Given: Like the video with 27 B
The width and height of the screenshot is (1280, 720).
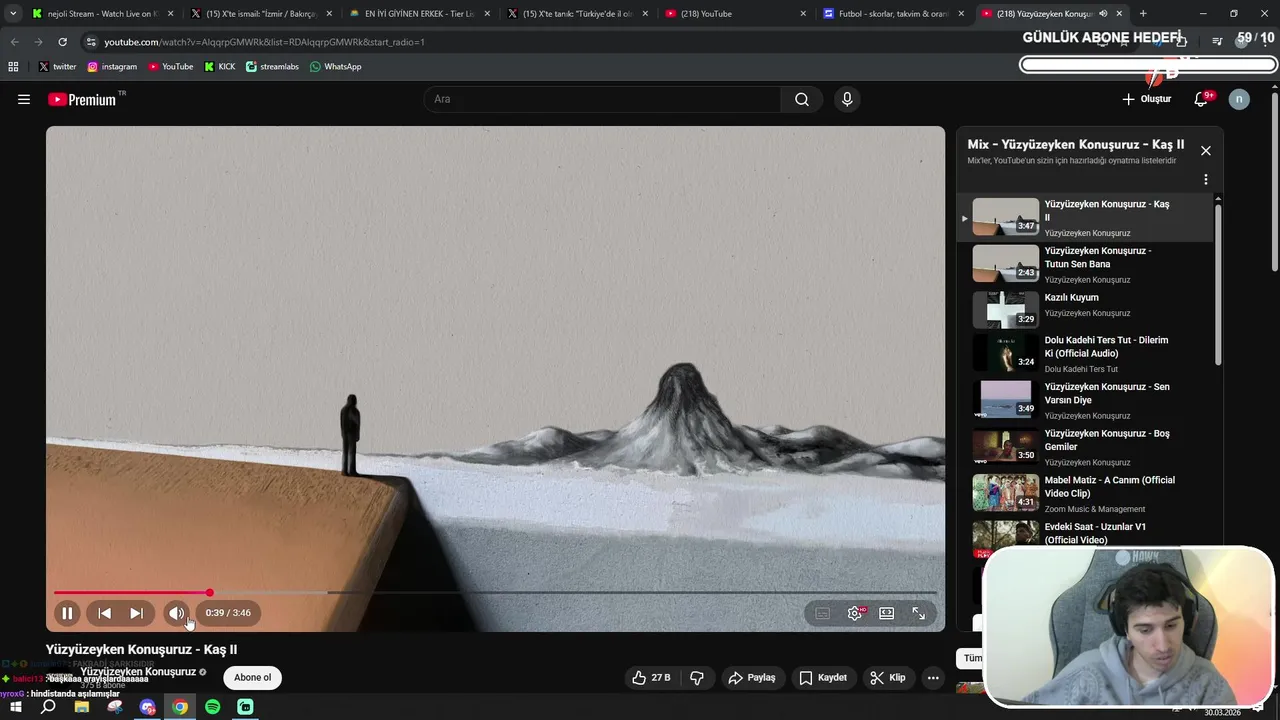Looking at the screenshot, I should click(x=651, y=678).
